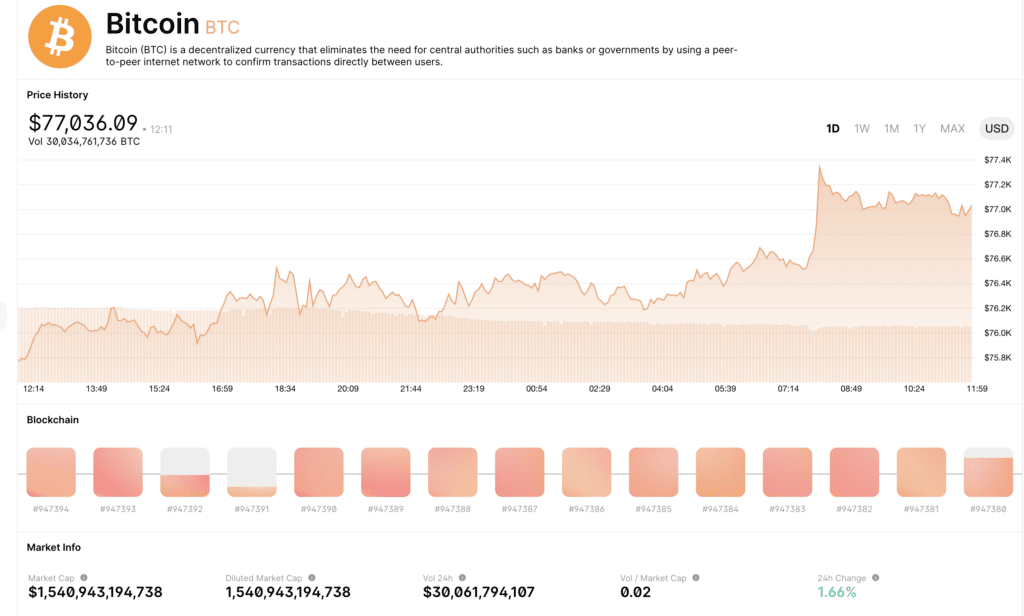The image size is (1024, 616).
Task: Open block #947383 tile
Action: point(788,472)
